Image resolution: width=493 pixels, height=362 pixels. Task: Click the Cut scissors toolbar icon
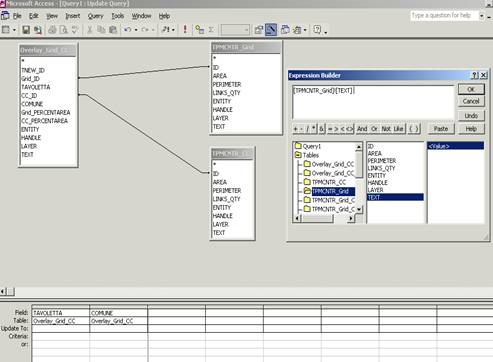pos(90,30)
